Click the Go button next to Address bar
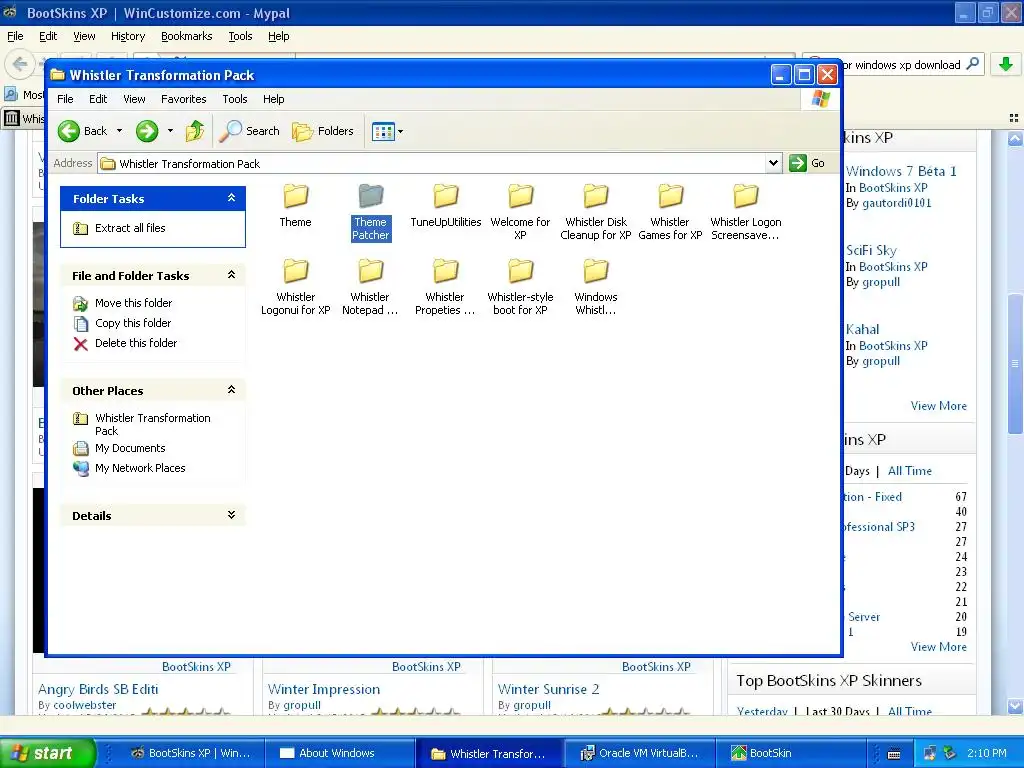This screenshot has width=1024, height=768. [x=807, y=163]
